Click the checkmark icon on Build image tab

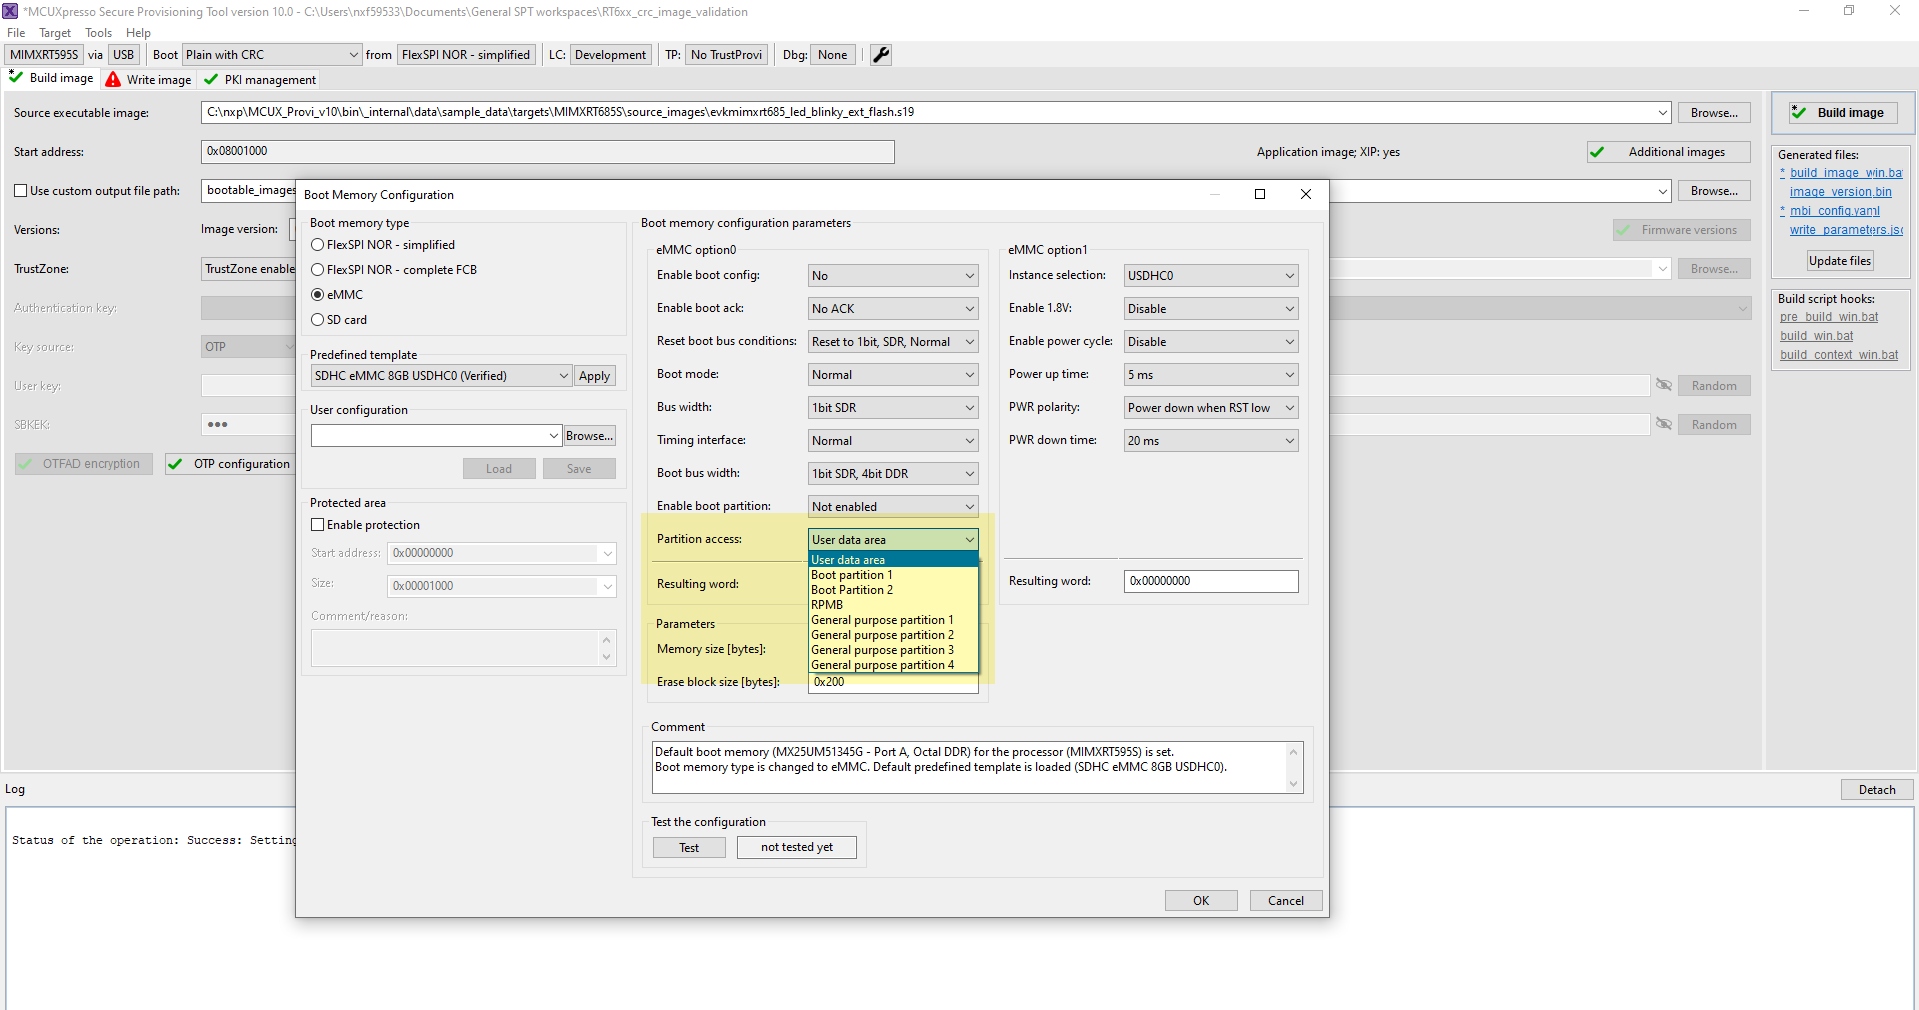[17, 77]
